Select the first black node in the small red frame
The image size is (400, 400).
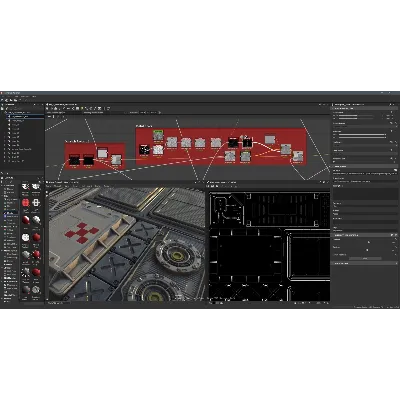74,160
